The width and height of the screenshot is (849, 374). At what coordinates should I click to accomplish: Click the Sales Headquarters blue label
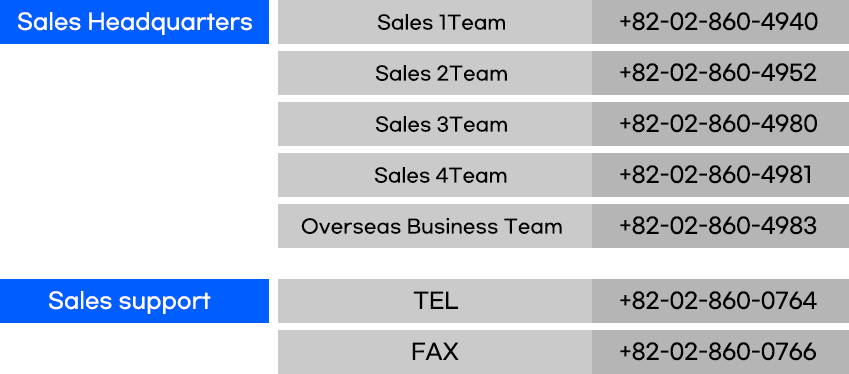click(x=134, y=22)
